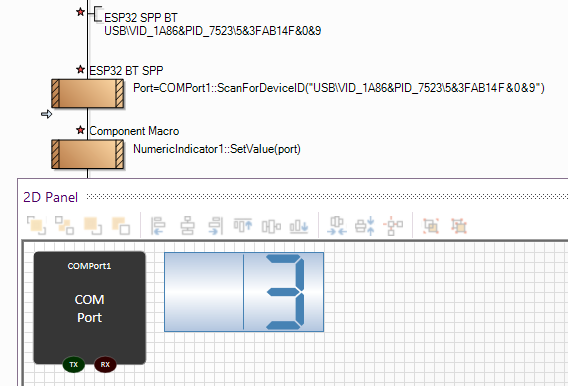Align objects to vertical middle

click(x=271, y=226)
